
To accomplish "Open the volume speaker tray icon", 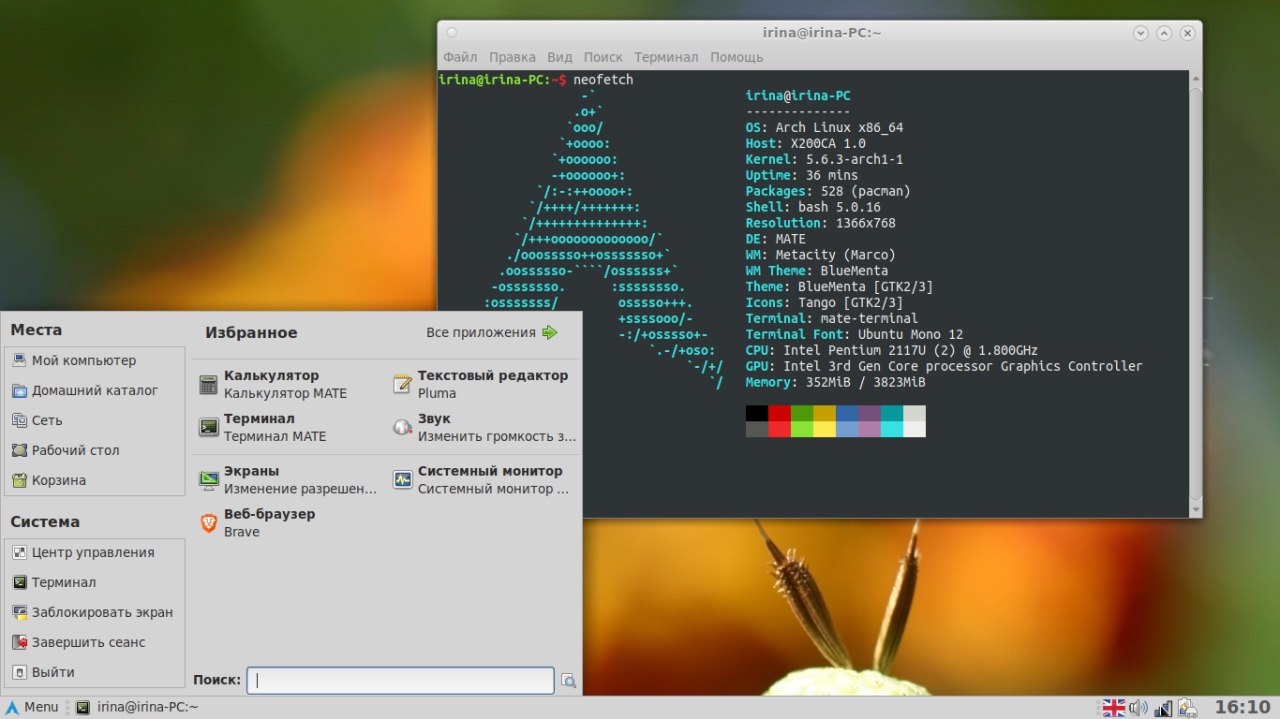I will [1138, 708].
